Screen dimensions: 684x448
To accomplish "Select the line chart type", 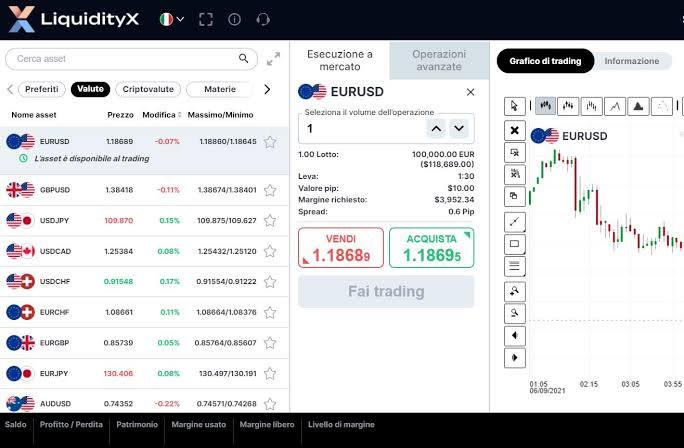I will point(615,106).
